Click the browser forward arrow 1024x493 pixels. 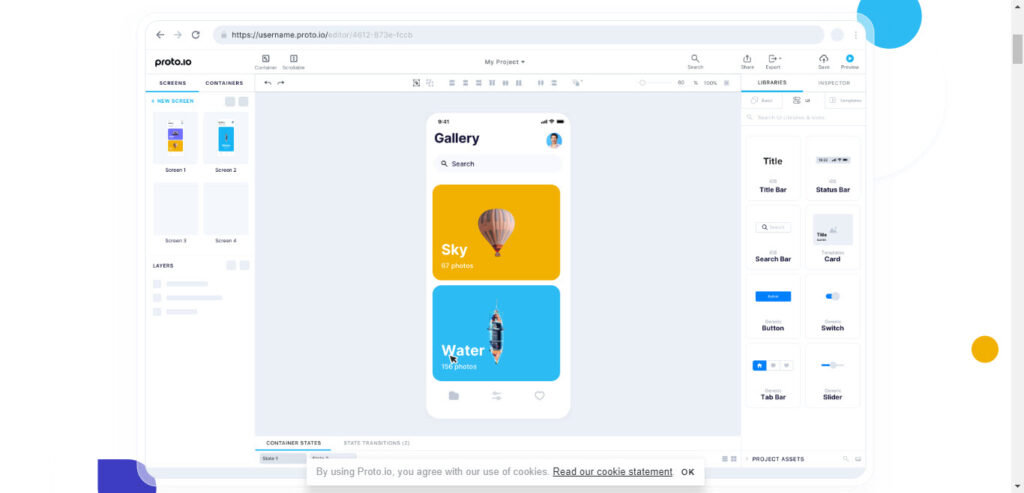[x=178, y=35]
